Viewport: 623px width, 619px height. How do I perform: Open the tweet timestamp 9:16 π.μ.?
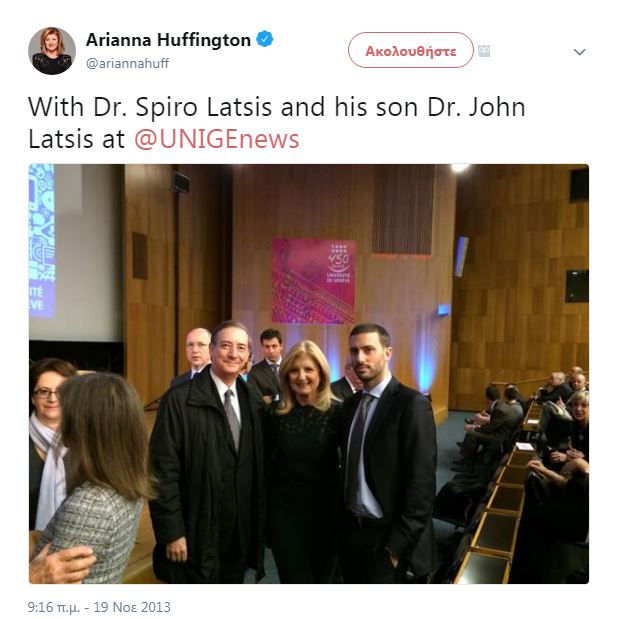coord(54,607)
